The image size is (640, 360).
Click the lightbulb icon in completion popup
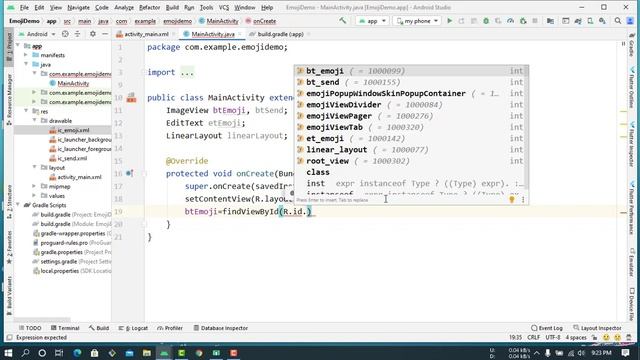511,200
